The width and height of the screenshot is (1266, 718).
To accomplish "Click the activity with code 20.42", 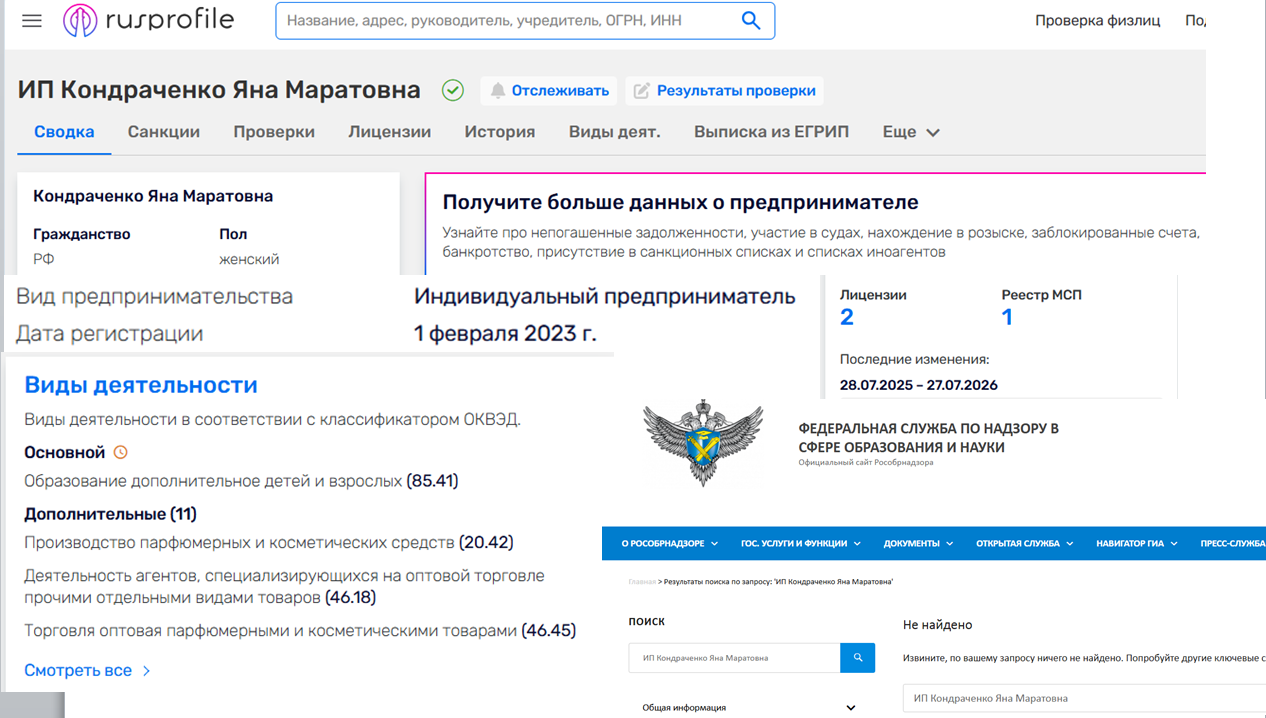I will point(269,543).
